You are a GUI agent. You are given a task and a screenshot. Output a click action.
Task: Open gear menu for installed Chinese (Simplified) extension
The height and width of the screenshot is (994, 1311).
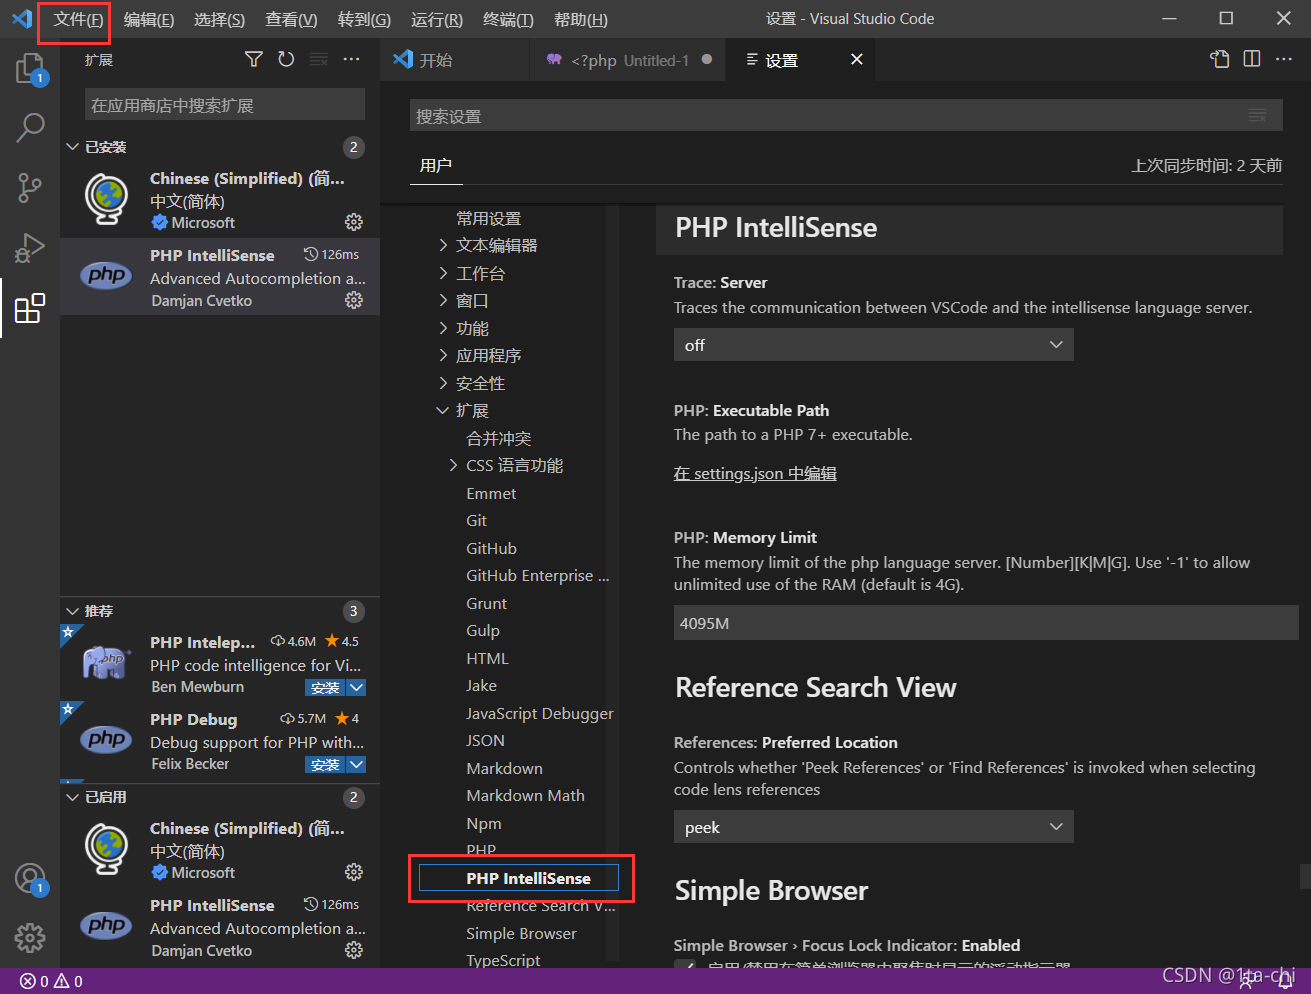[x=354, y=222]
